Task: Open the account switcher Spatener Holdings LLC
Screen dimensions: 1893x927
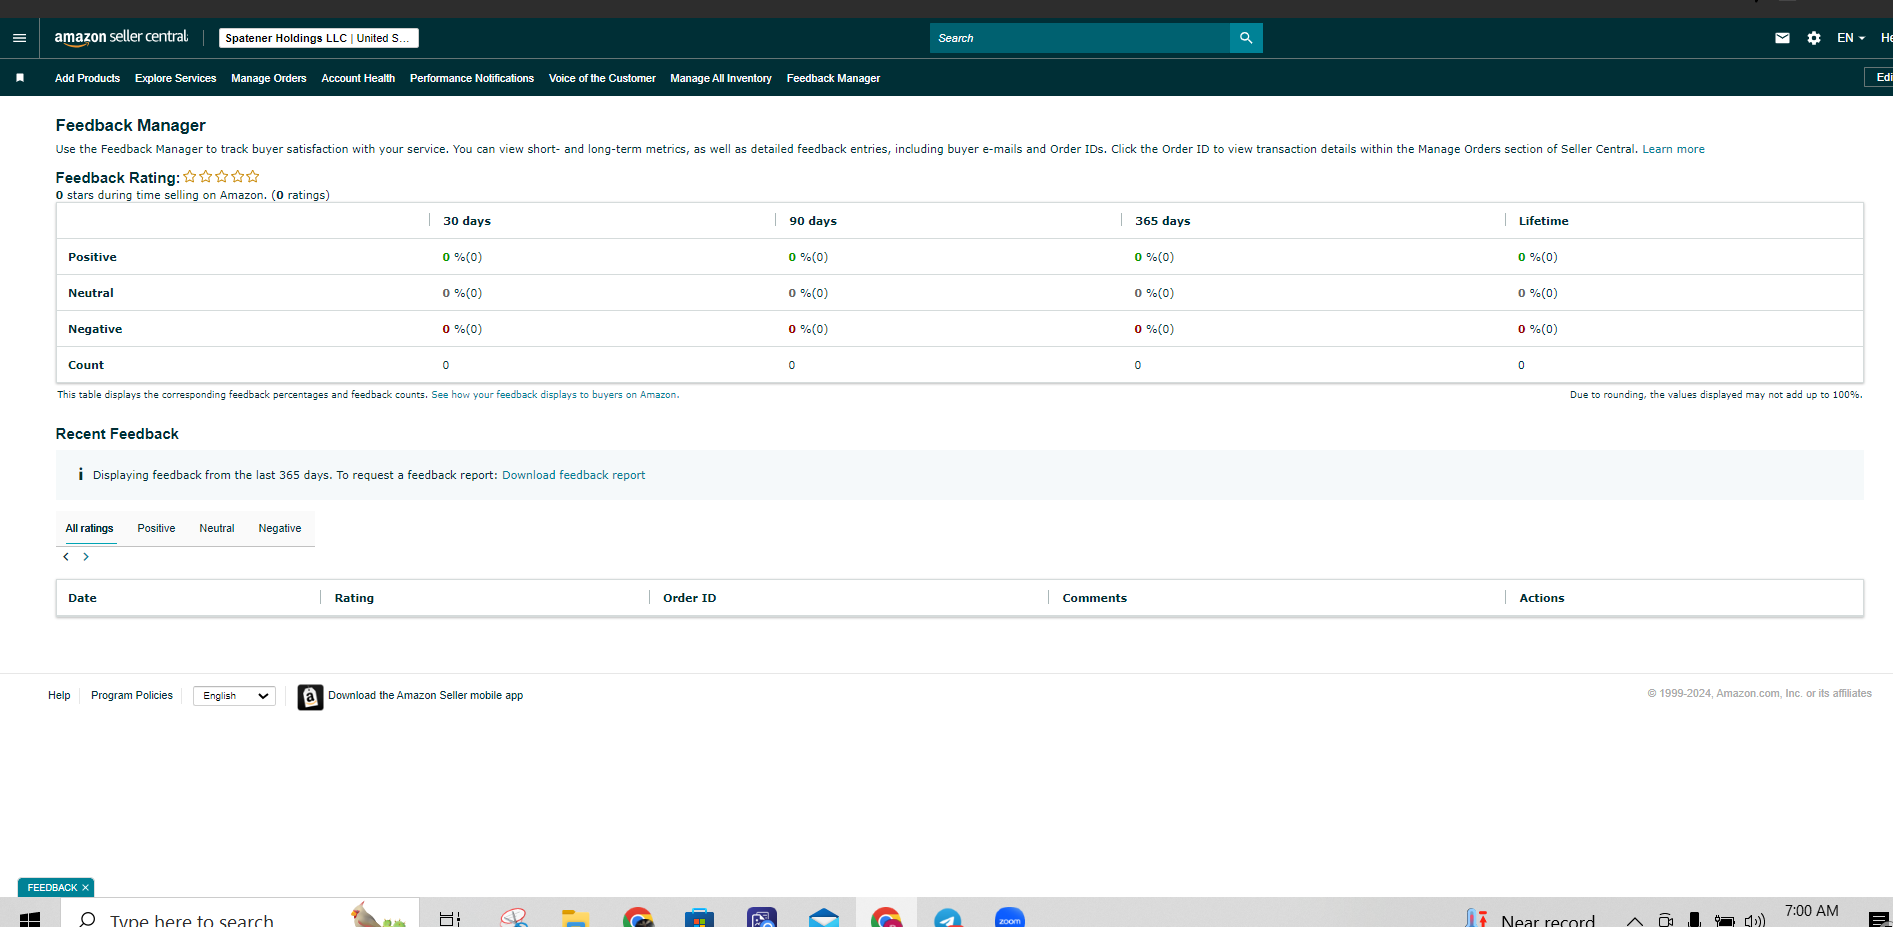Action: tap(318, 38)
